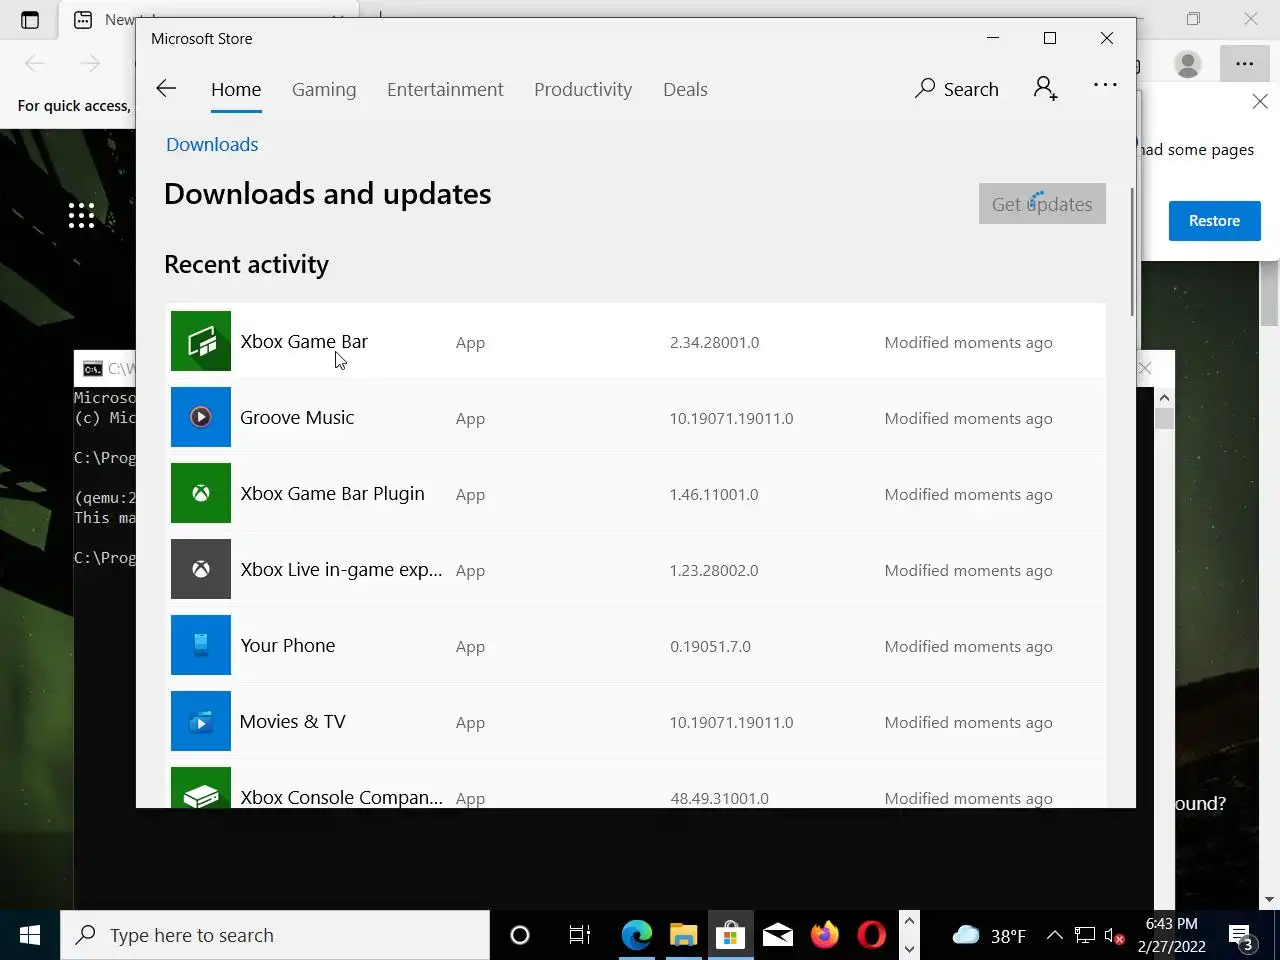Open the weather widget showing 38°F

tap(989, 935)
